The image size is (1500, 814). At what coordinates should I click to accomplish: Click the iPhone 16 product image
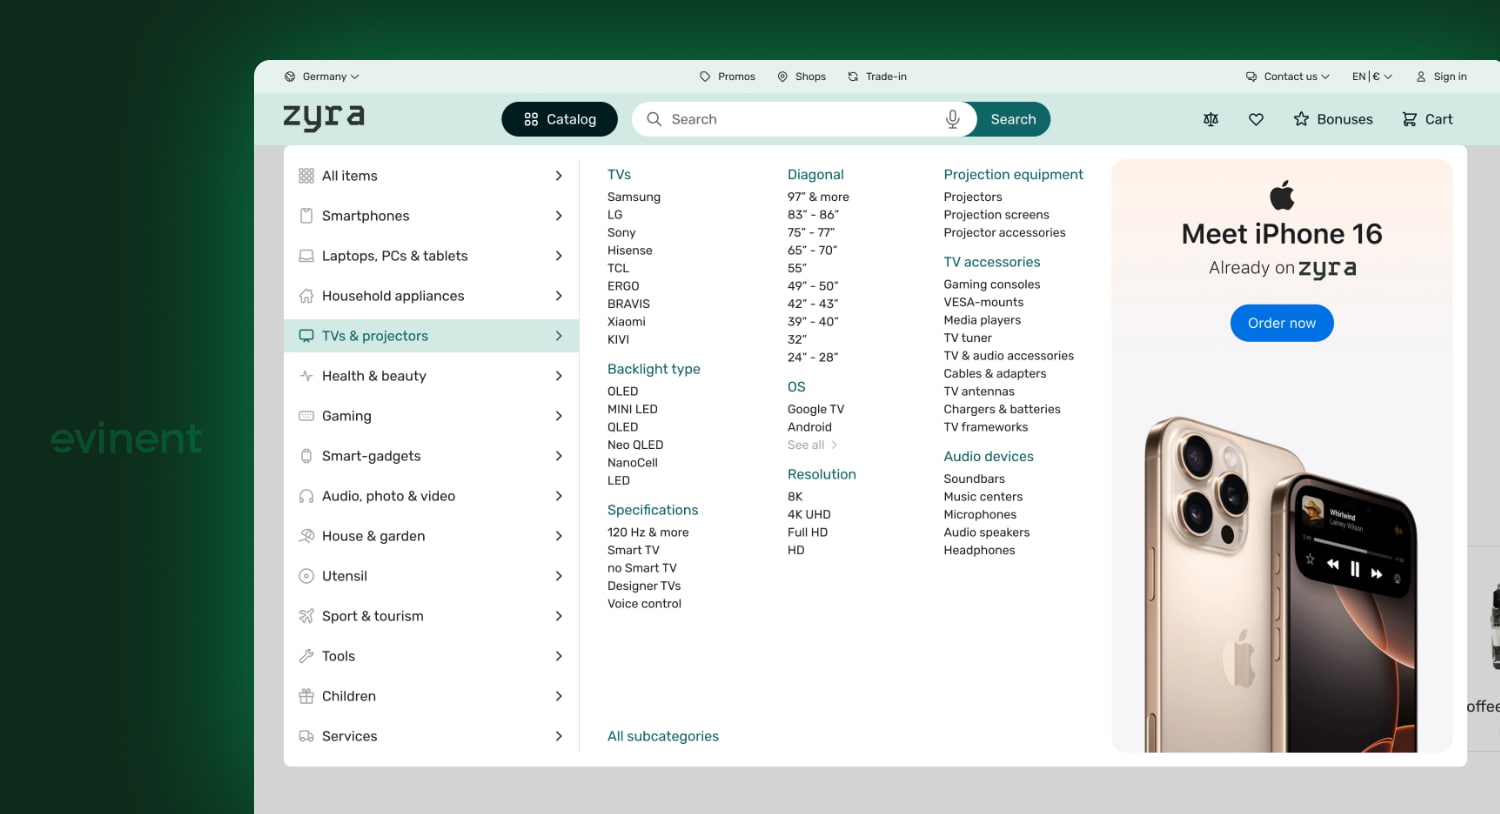click(1283, 585)
